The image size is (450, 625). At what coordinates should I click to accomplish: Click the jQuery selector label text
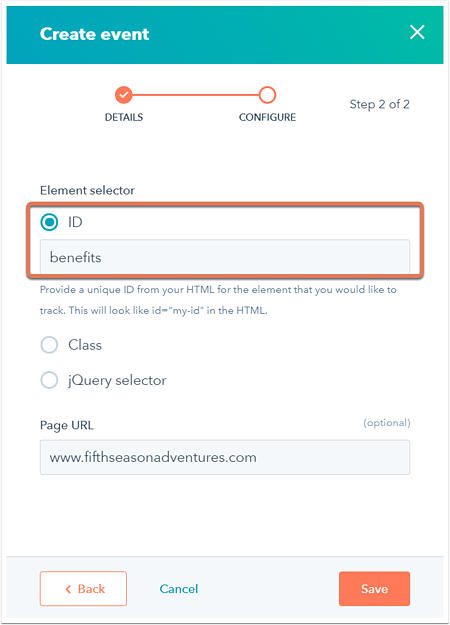(x=117, y=380)
